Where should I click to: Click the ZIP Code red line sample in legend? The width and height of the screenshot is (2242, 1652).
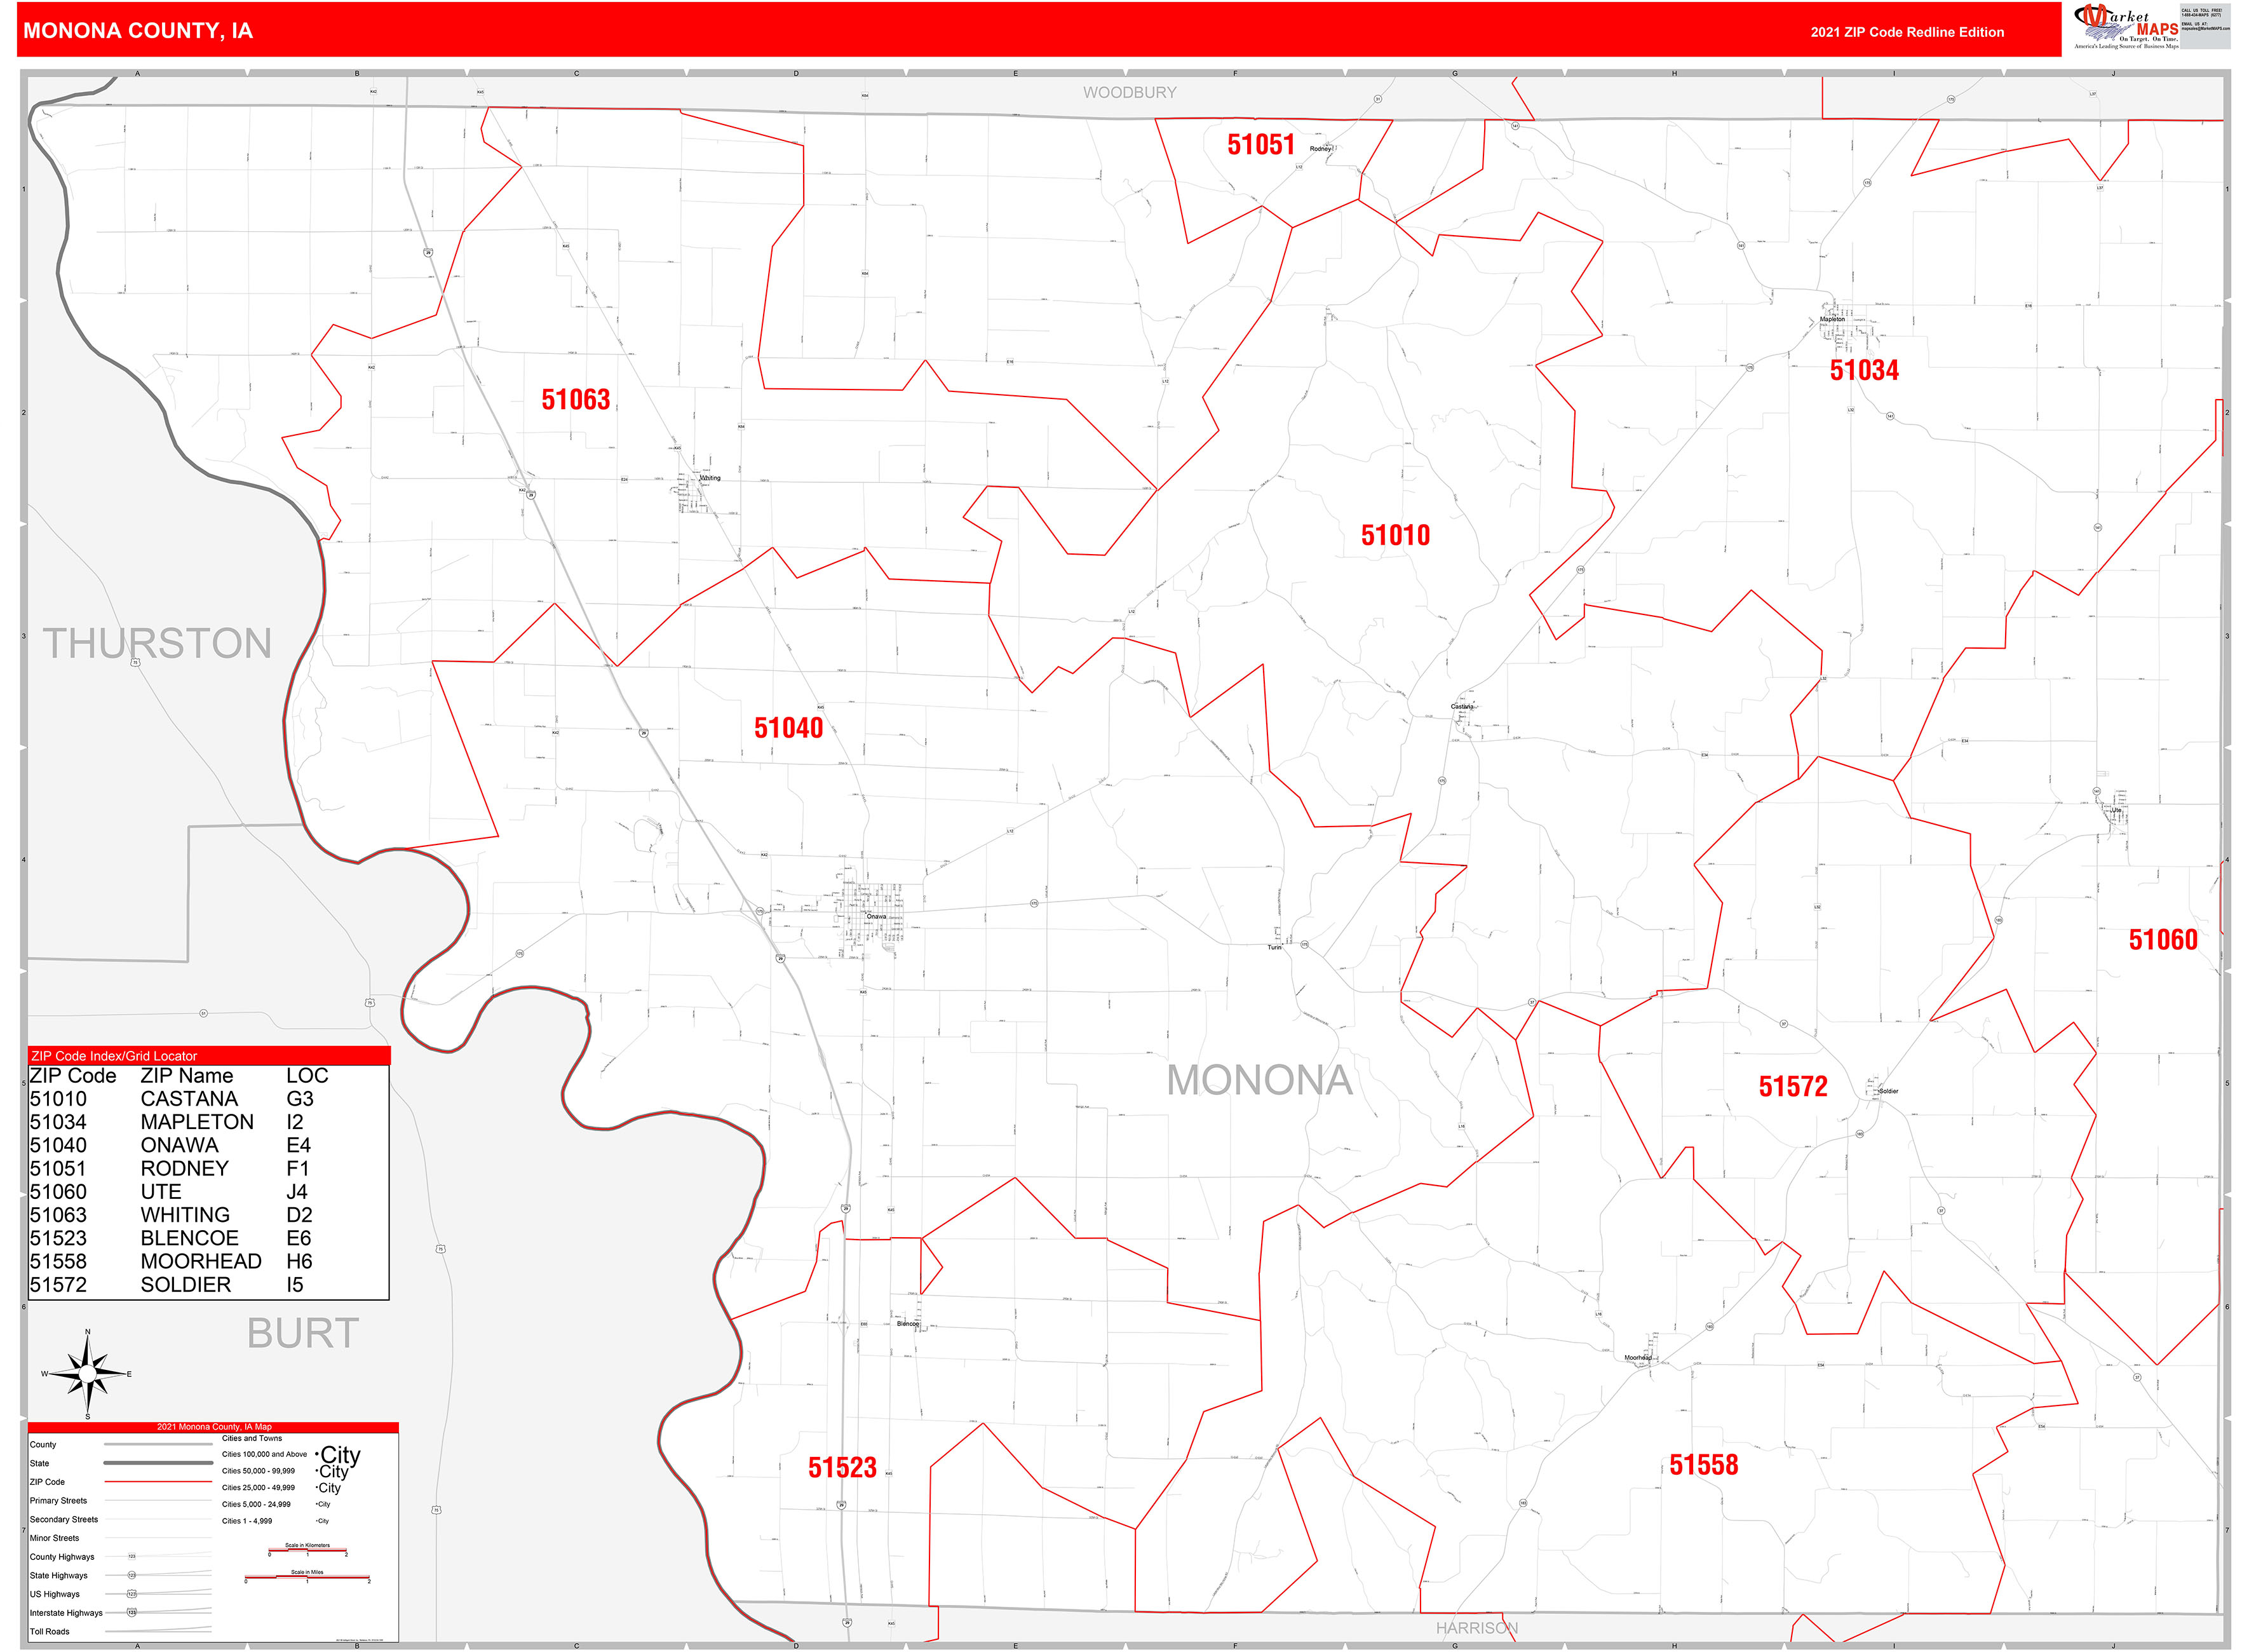(x=158, y=1482)
